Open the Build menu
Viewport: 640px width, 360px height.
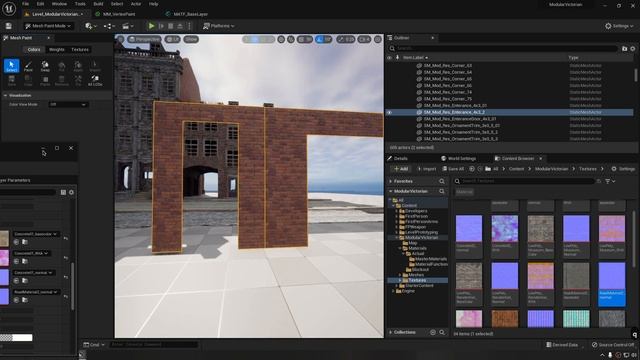tap(98, 4)
